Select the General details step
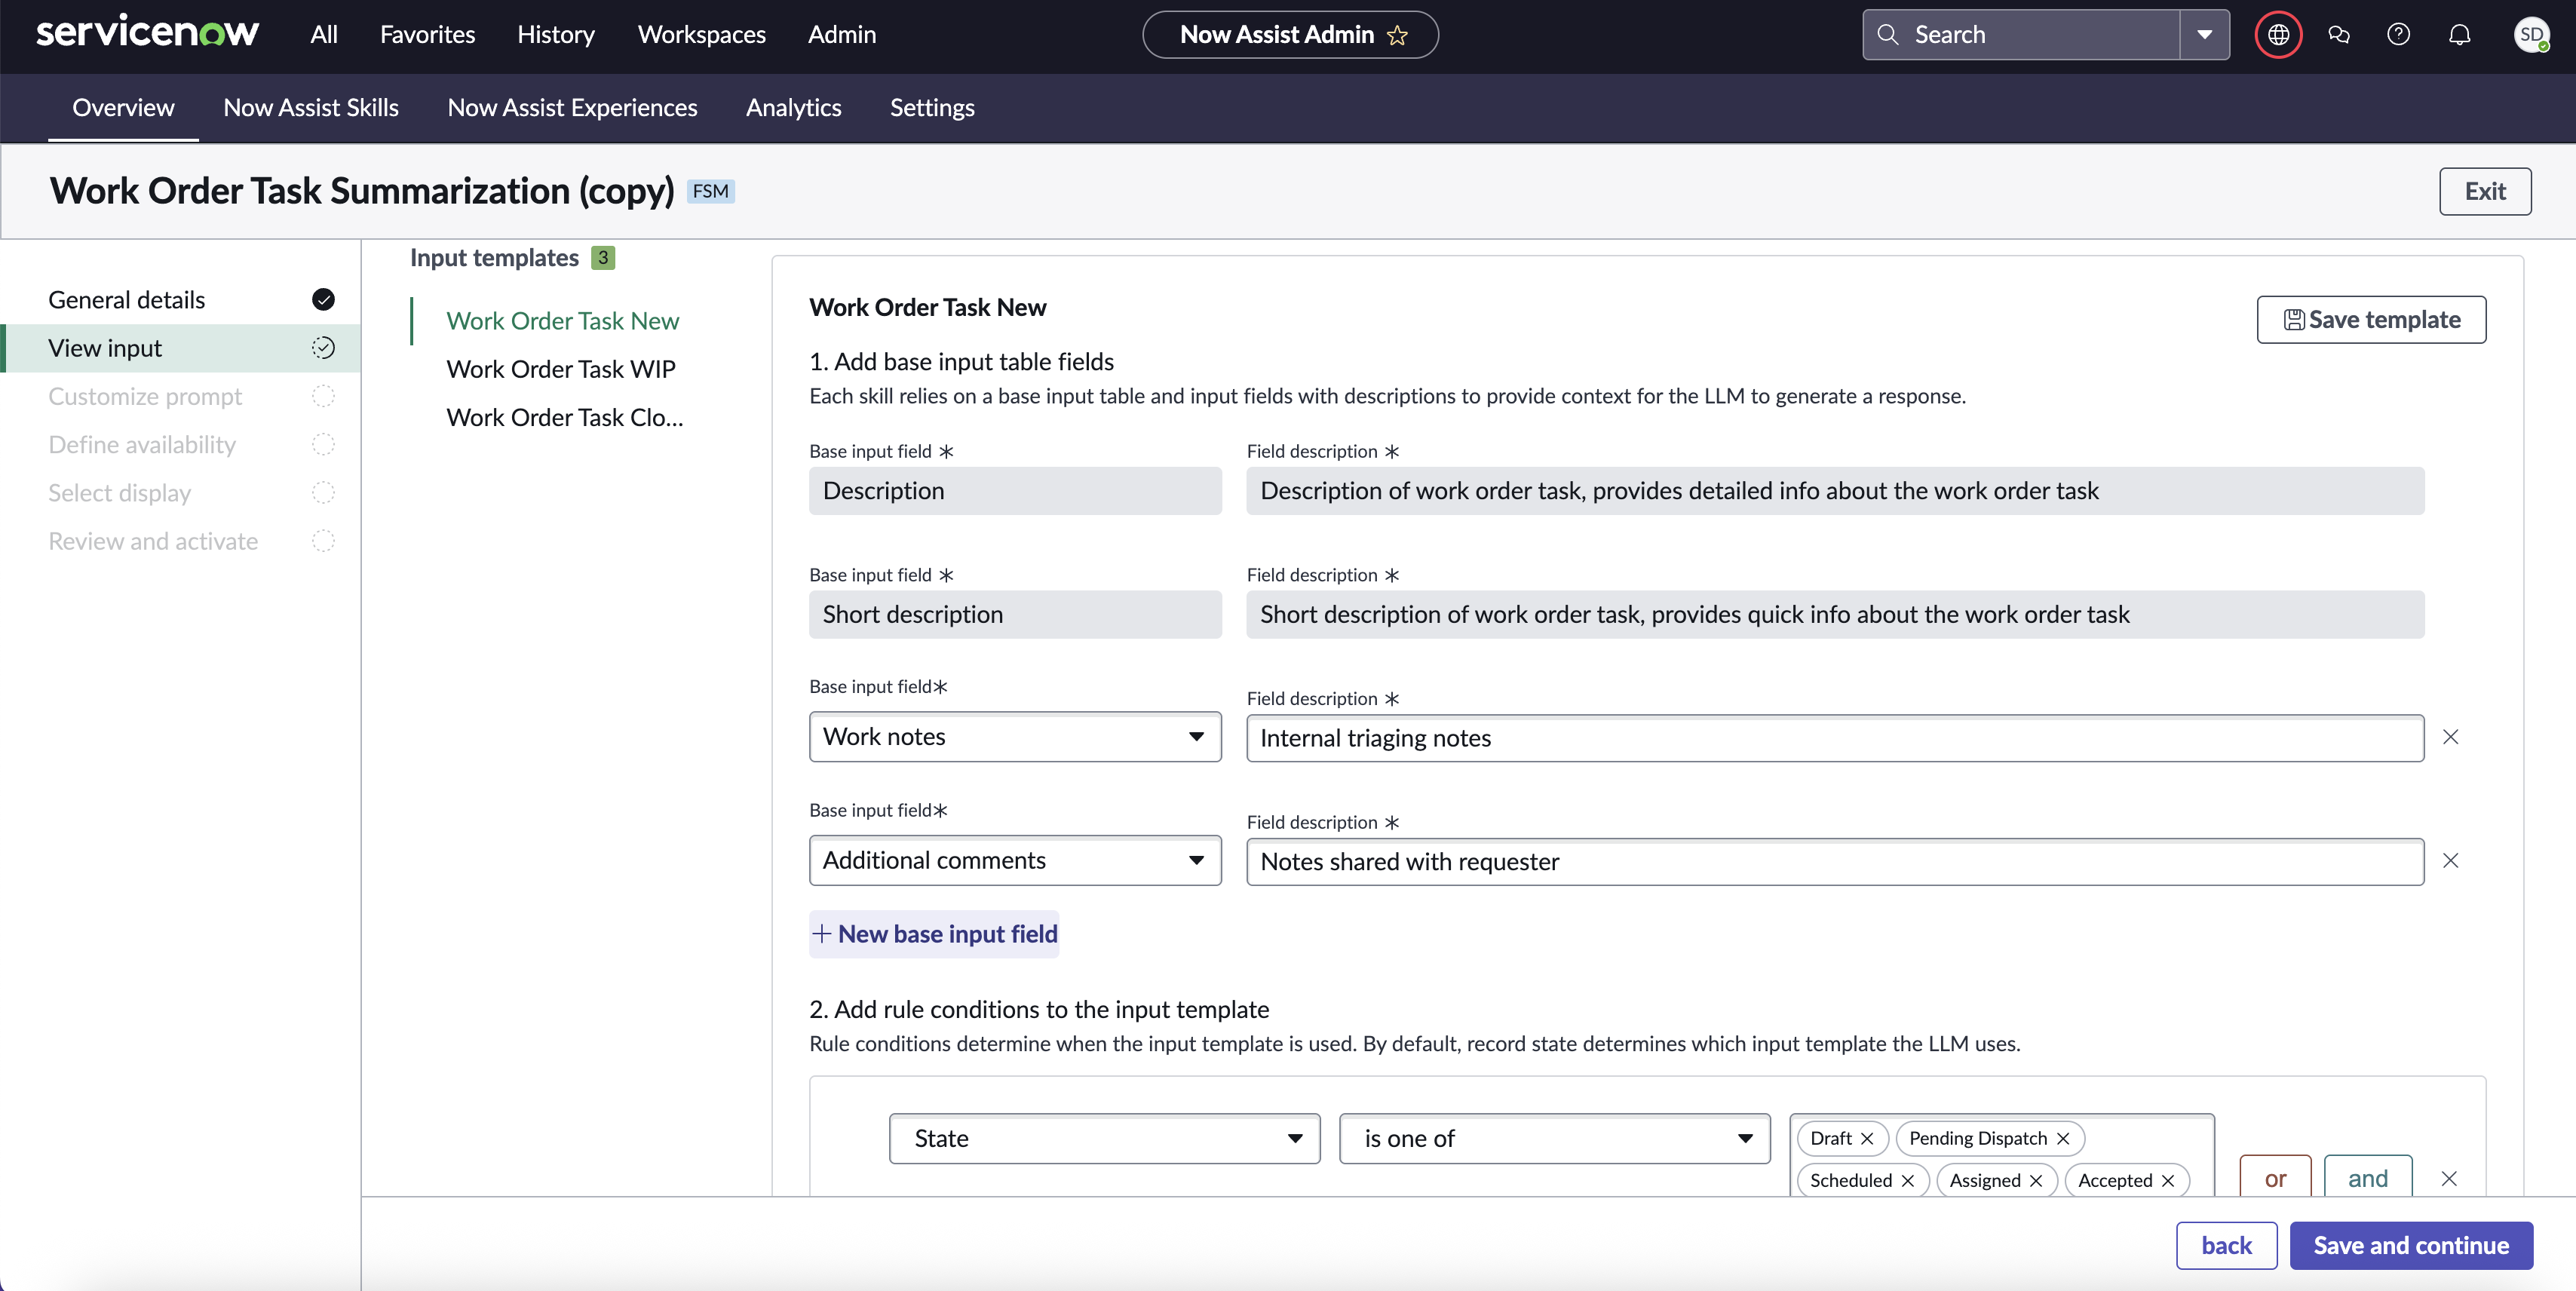Image resolution: width=2576 pixels, height=1291 pixels. 181,299
